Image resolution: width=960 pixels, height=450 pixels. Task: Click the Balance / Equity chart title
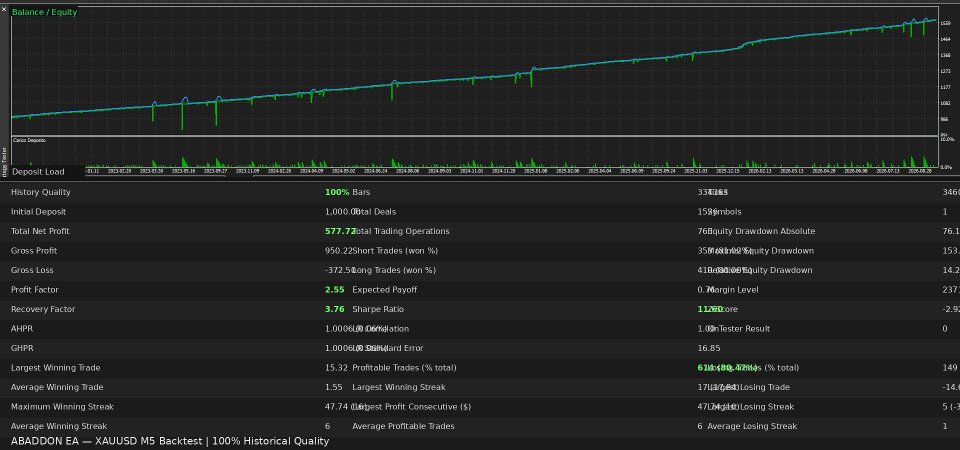click(45, 12)
